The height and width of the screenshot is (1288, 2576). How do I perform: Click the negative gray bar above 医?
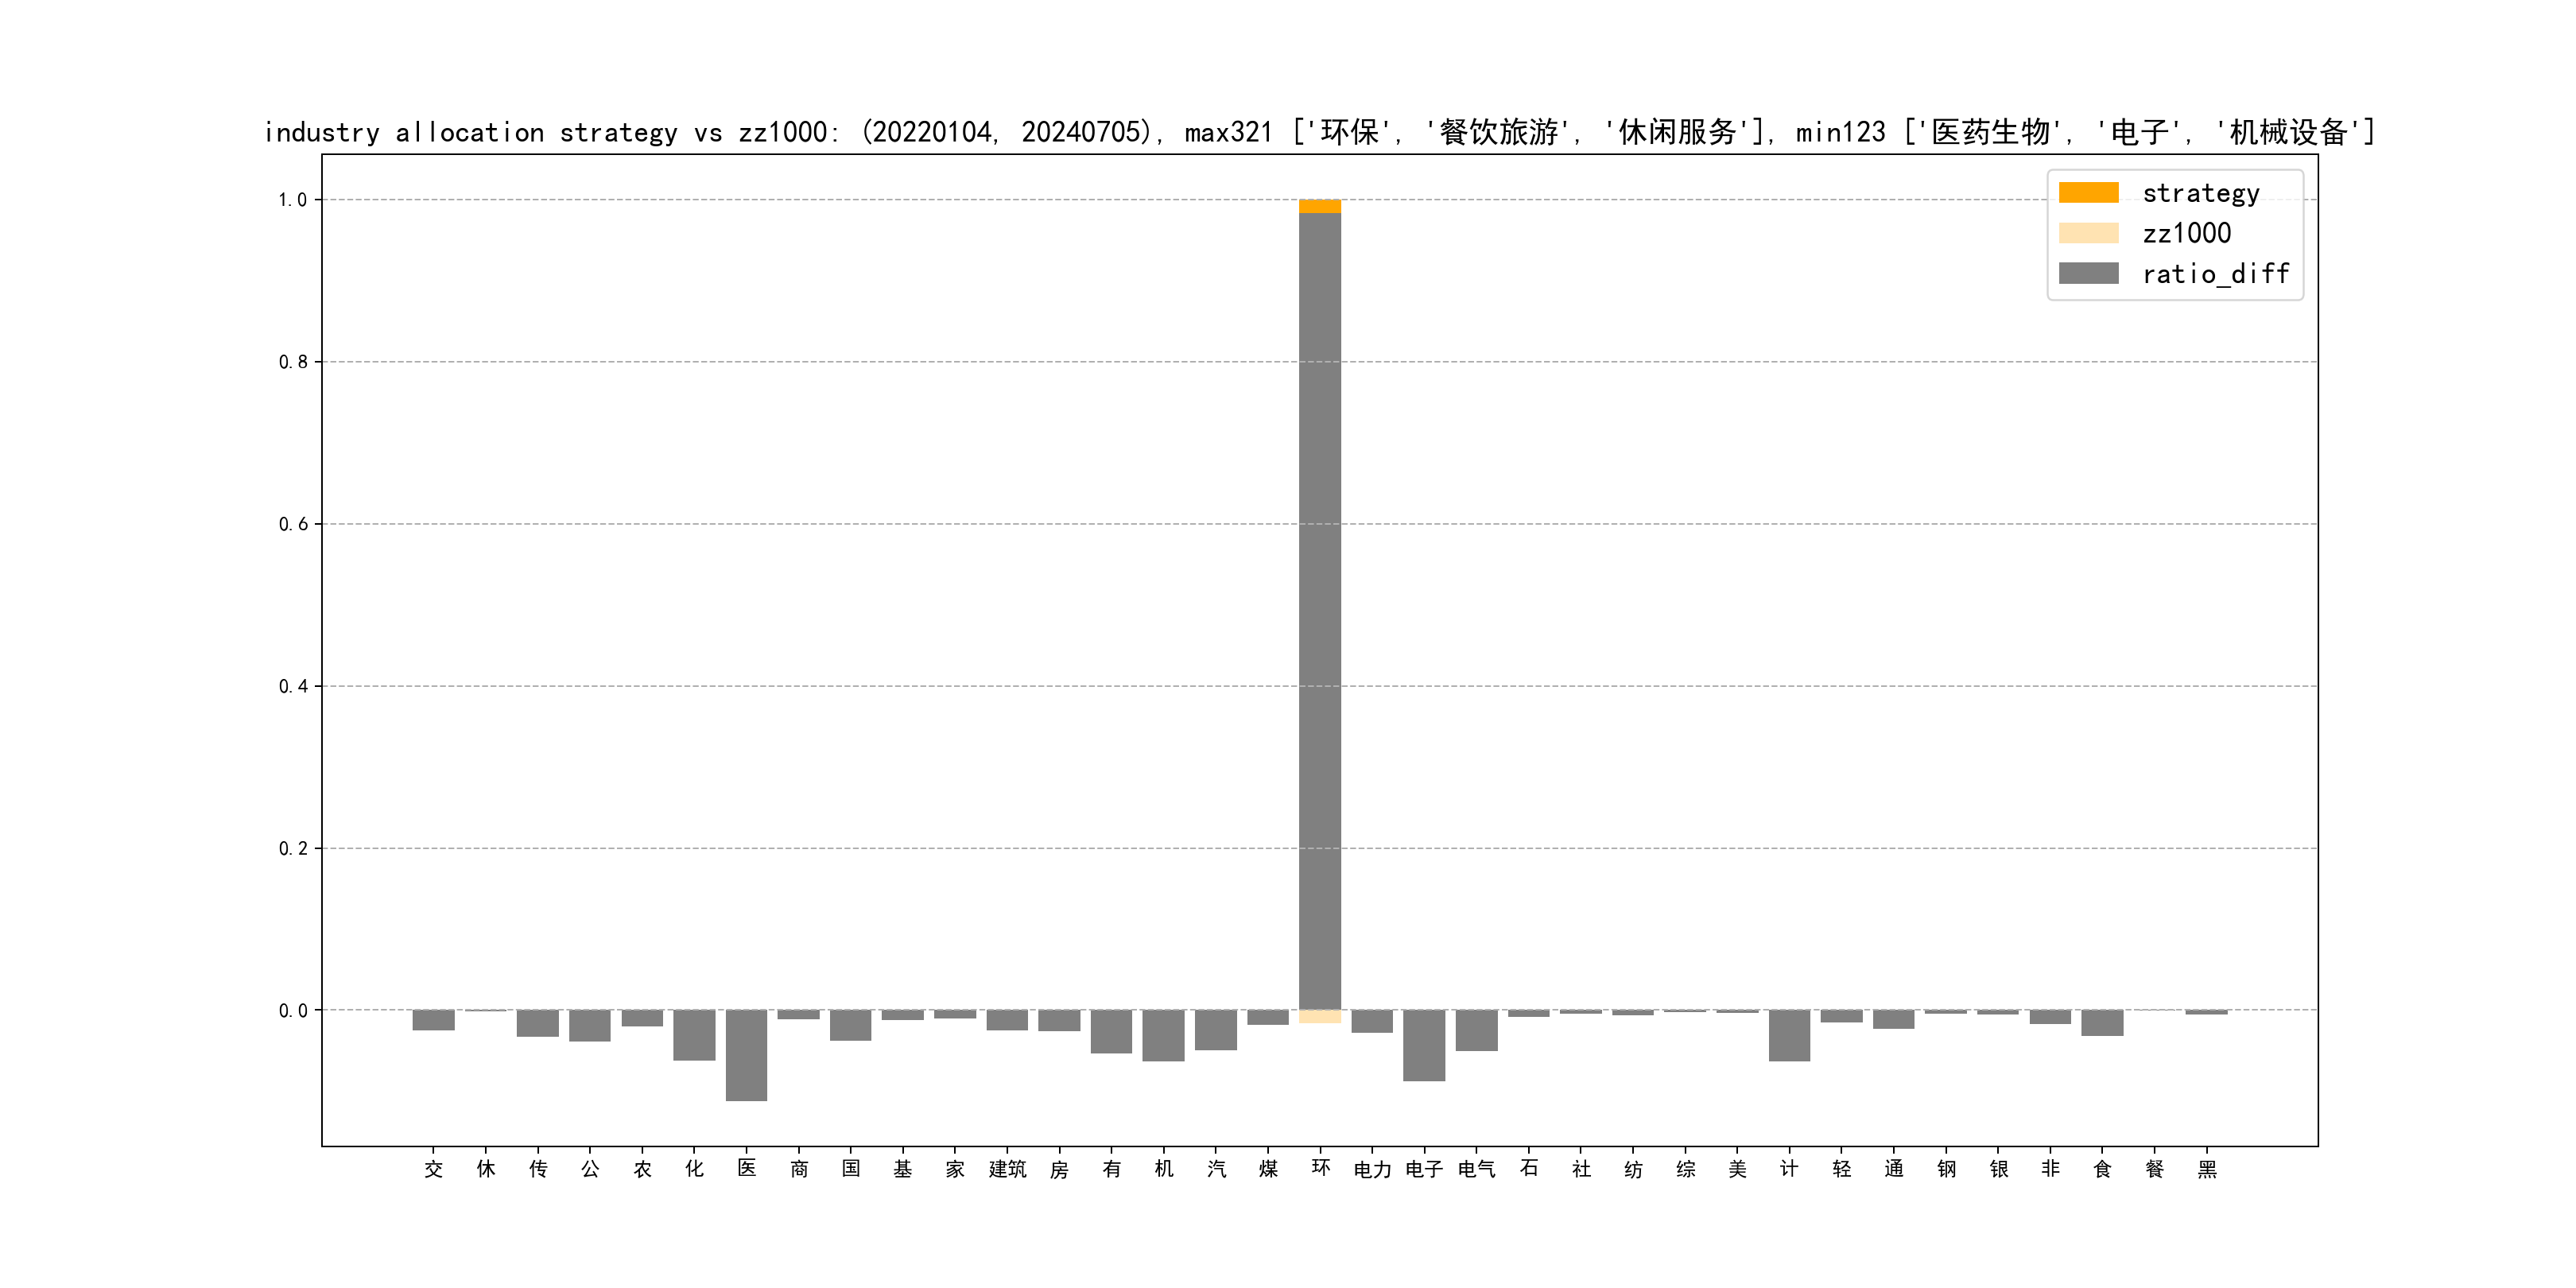pyautogui.click(x=746, y=1054)
